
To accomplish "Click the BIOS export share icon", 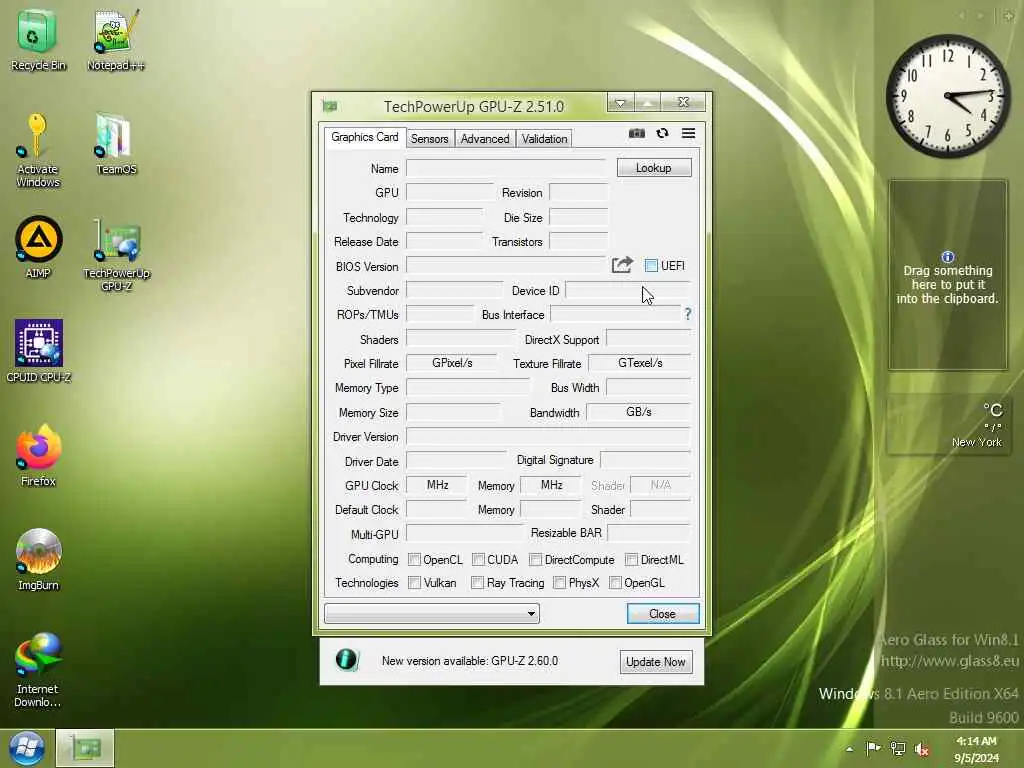I will [622, 264].
